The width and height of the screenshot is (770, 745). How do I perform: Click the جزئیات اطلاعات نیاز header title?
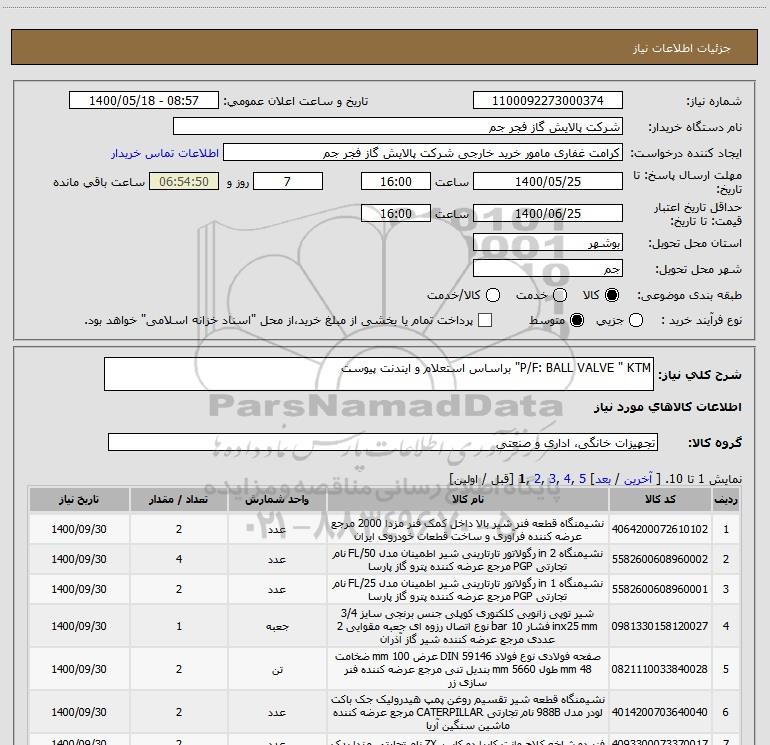point(682,48)
